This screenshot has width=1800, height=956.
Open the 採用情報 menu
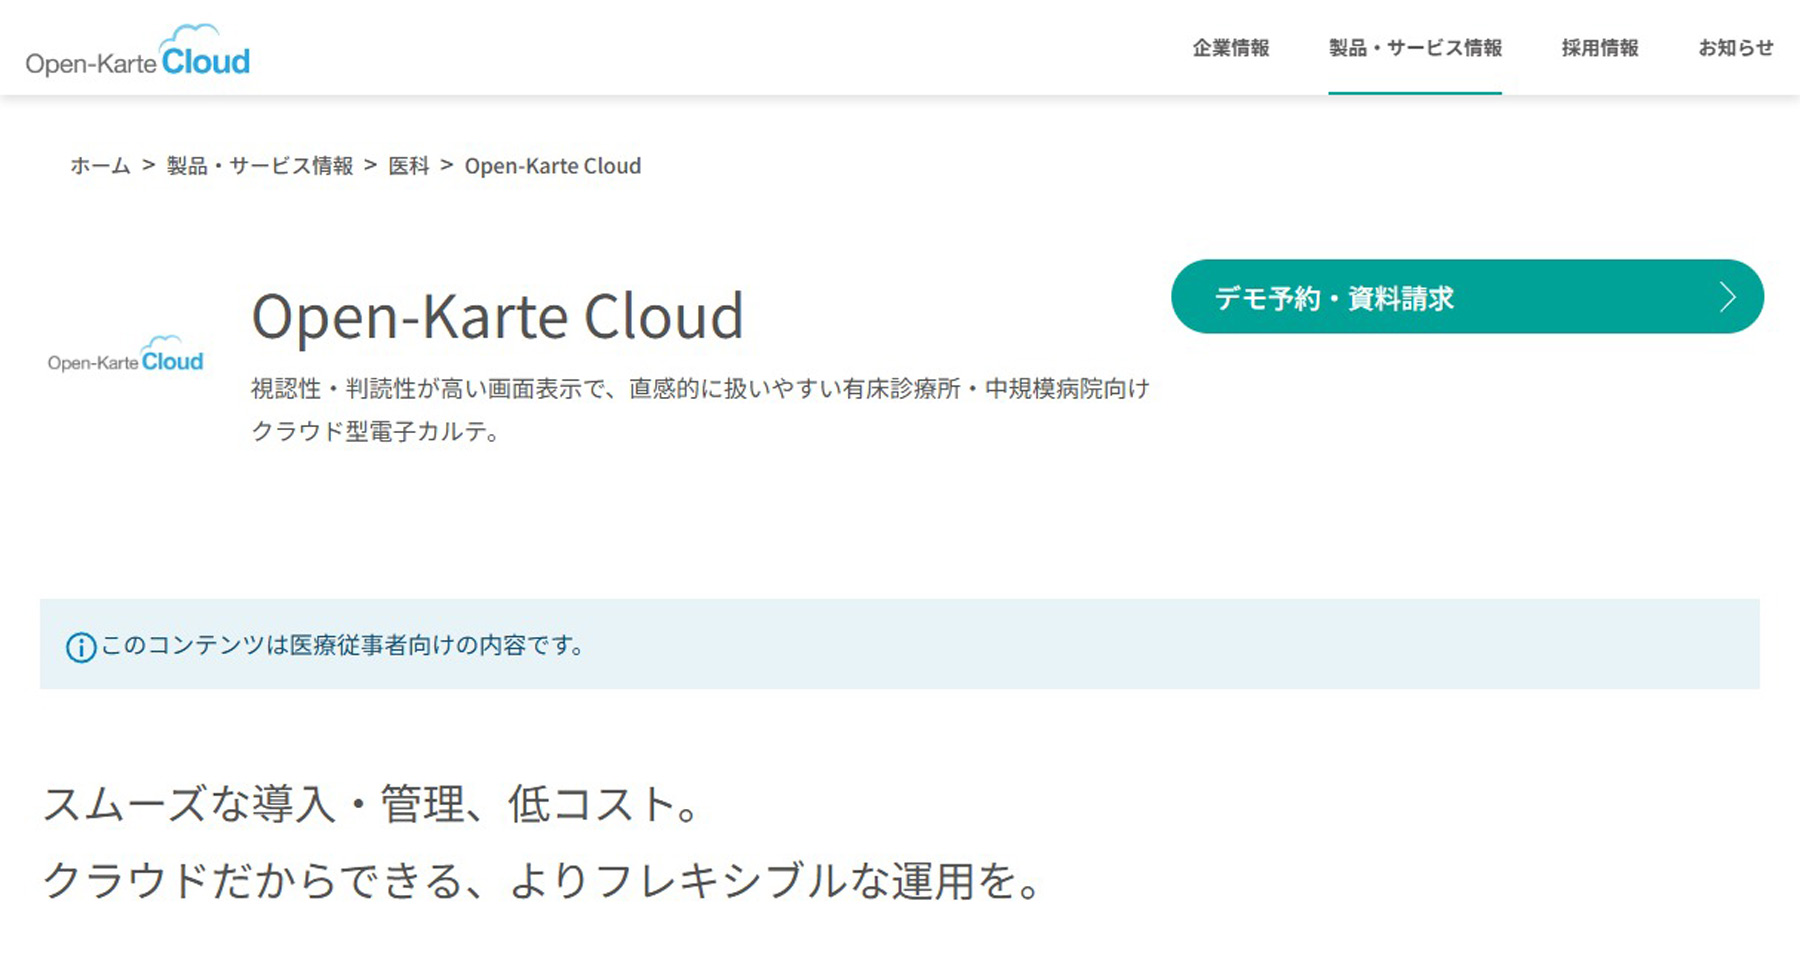tap(1600, 48)
